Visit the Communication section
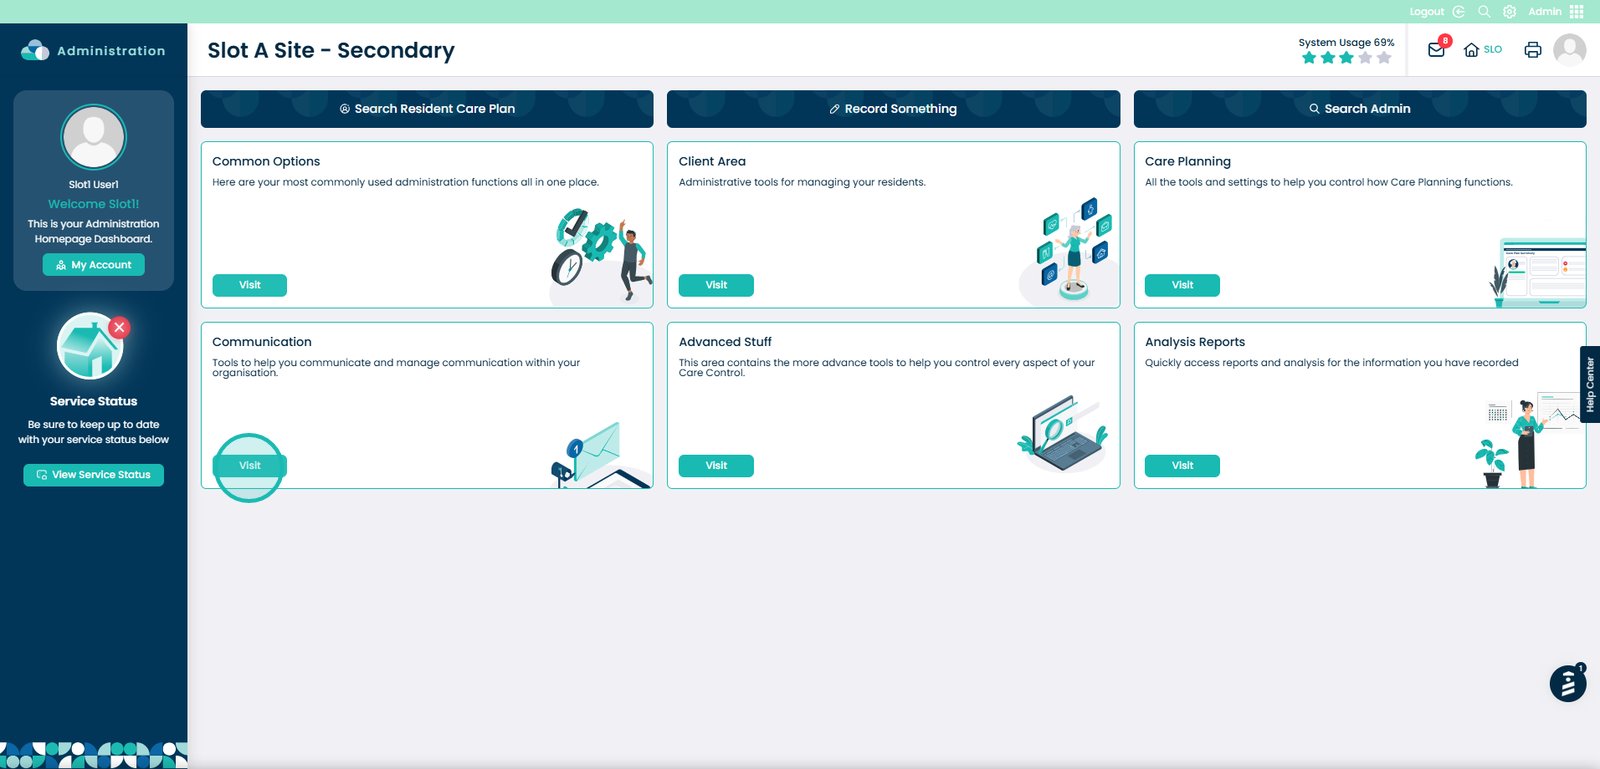 point(250,466)
